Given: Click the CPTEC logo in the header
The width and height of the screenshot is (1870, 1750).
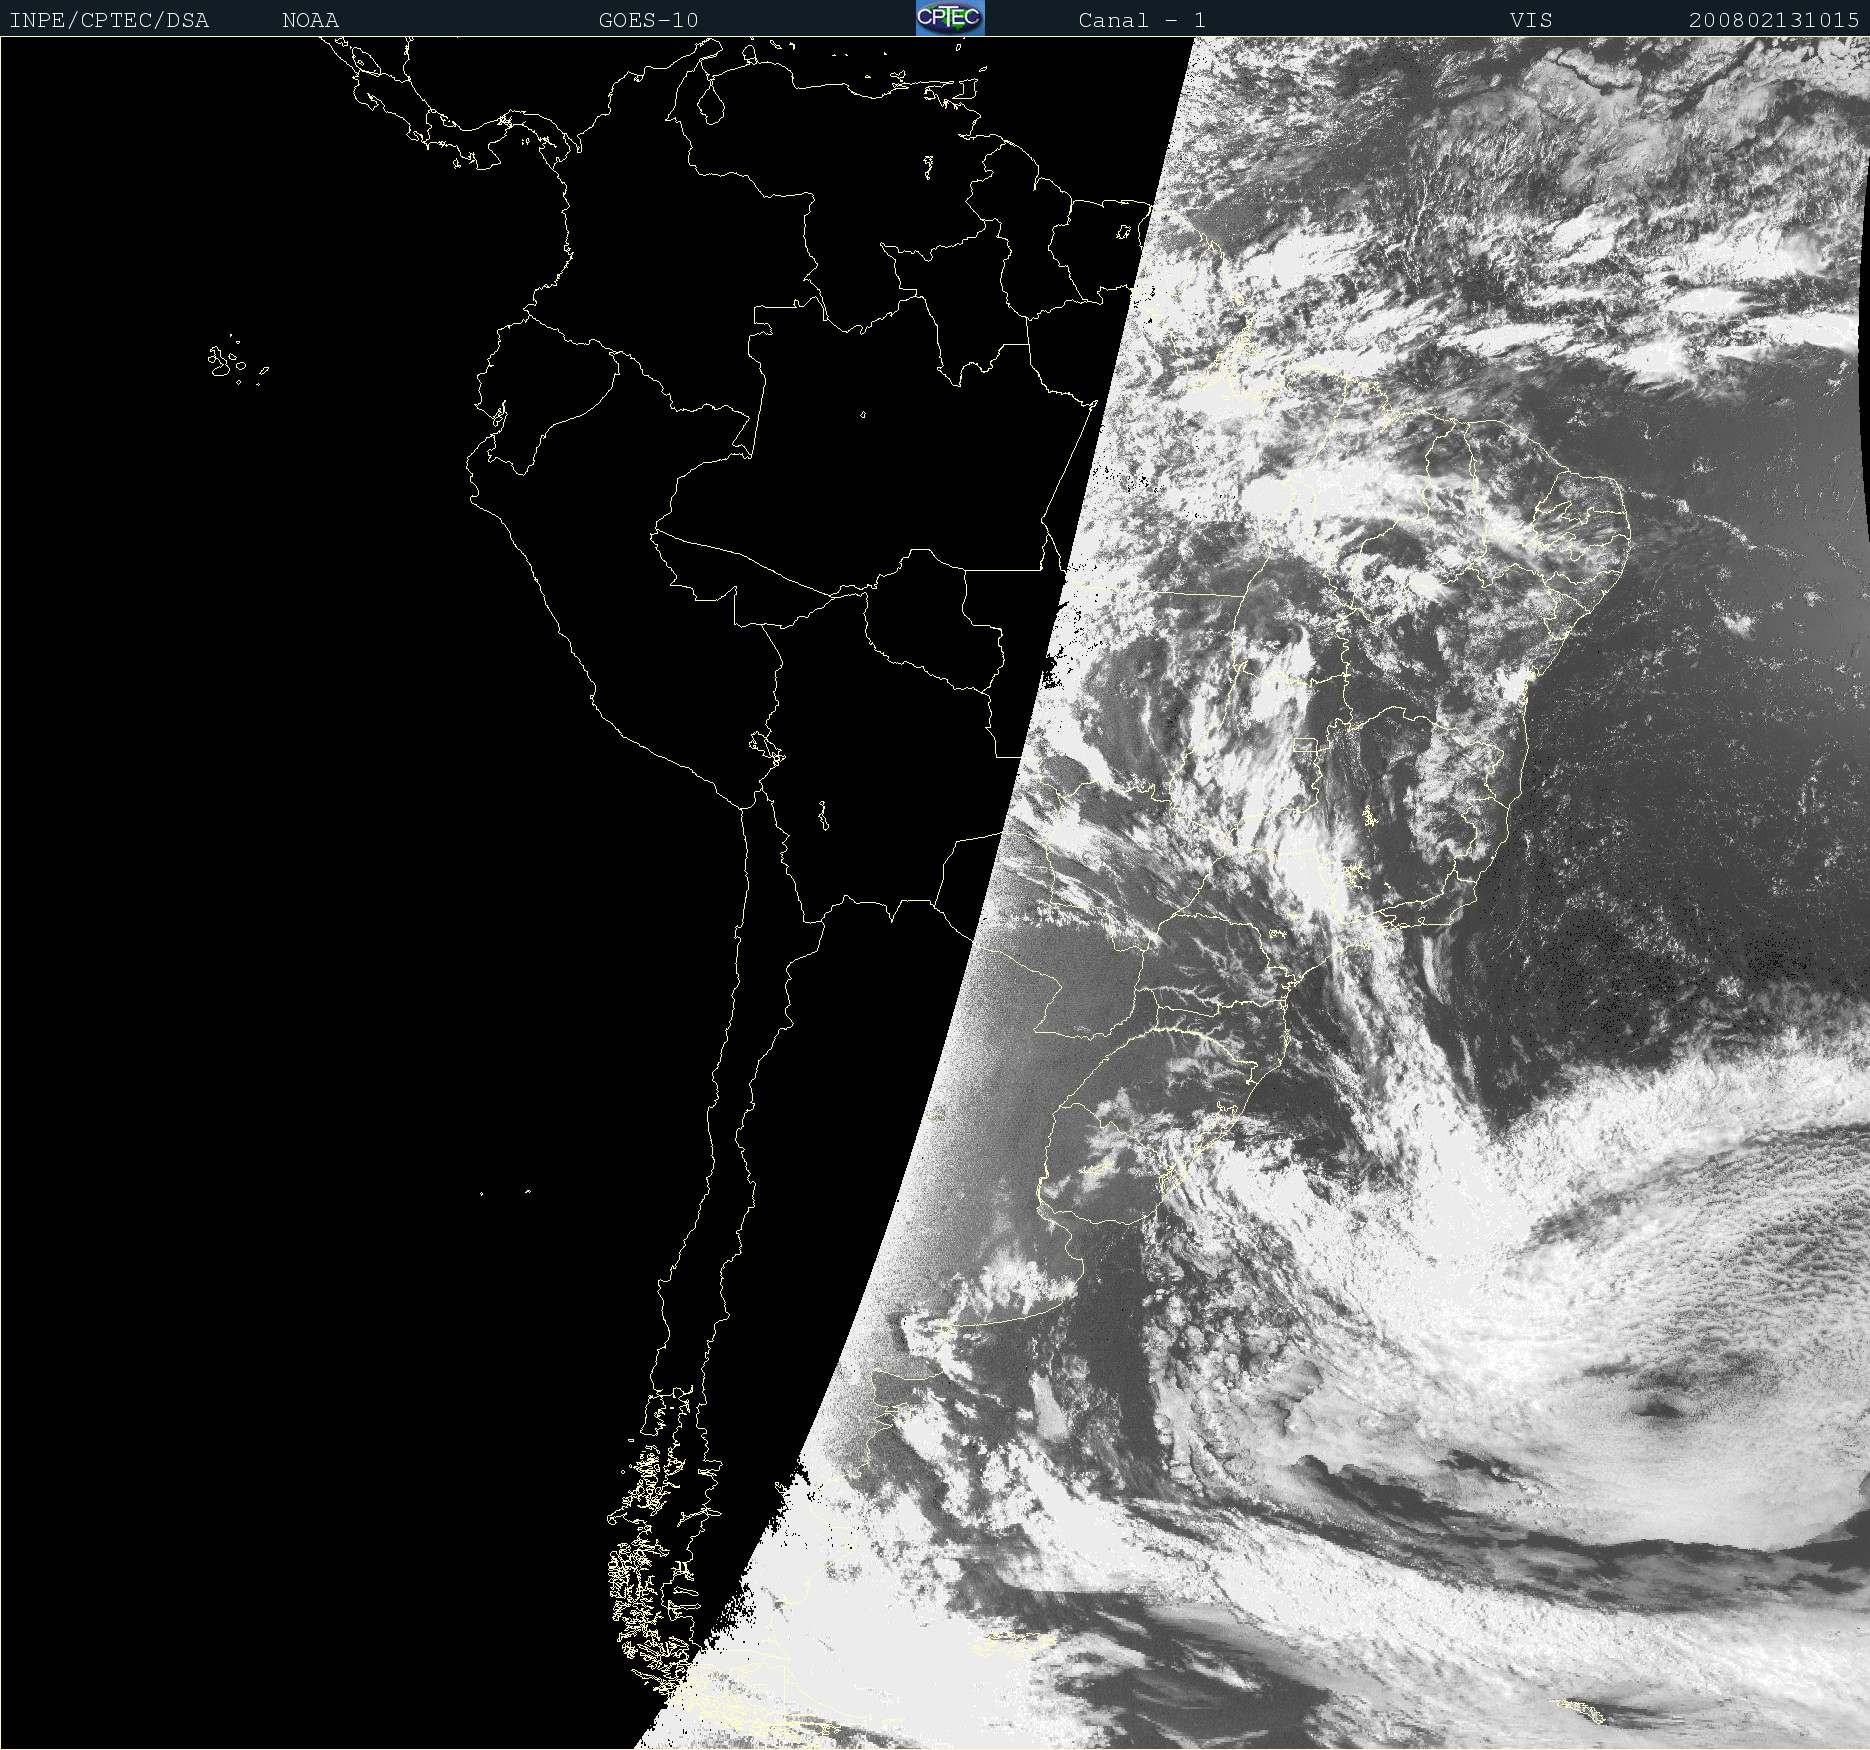Looking at the screenshot, I should coord(950,18).
